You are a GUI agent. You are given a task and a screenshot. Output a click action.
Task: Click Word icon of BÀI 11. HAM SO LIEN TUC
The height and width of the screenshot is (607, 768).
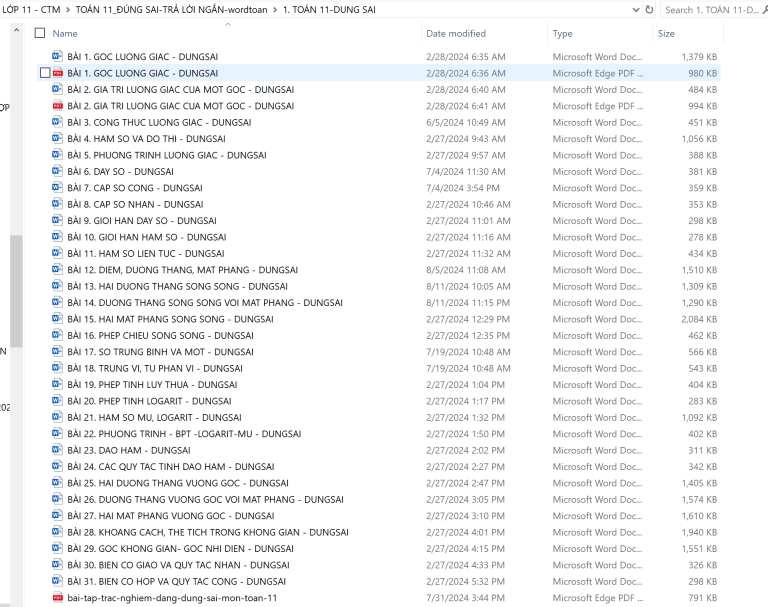(x=57, y=253)
